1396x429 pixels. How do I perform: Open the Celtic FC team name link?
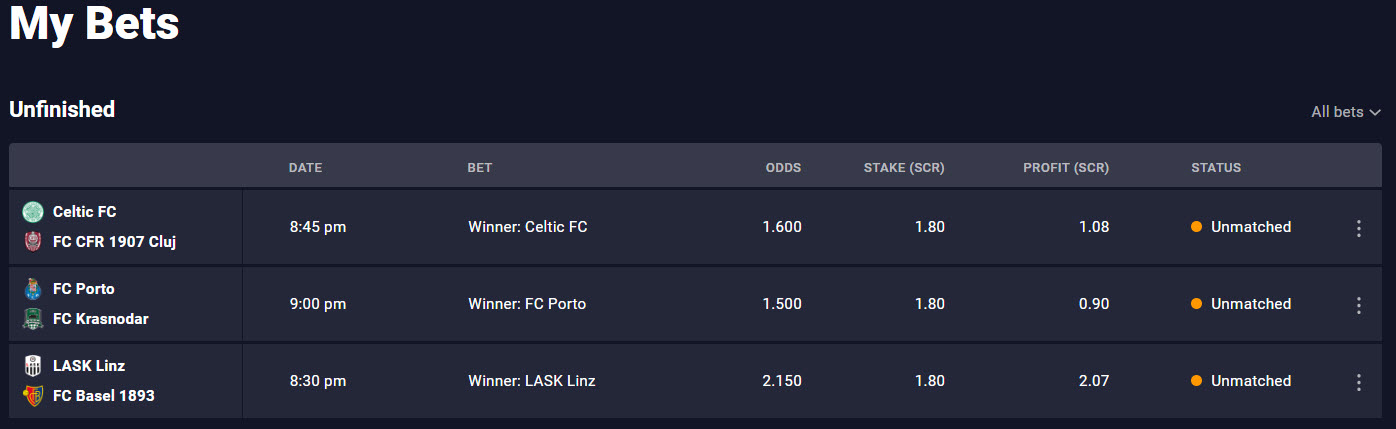[x=85, y=212]
